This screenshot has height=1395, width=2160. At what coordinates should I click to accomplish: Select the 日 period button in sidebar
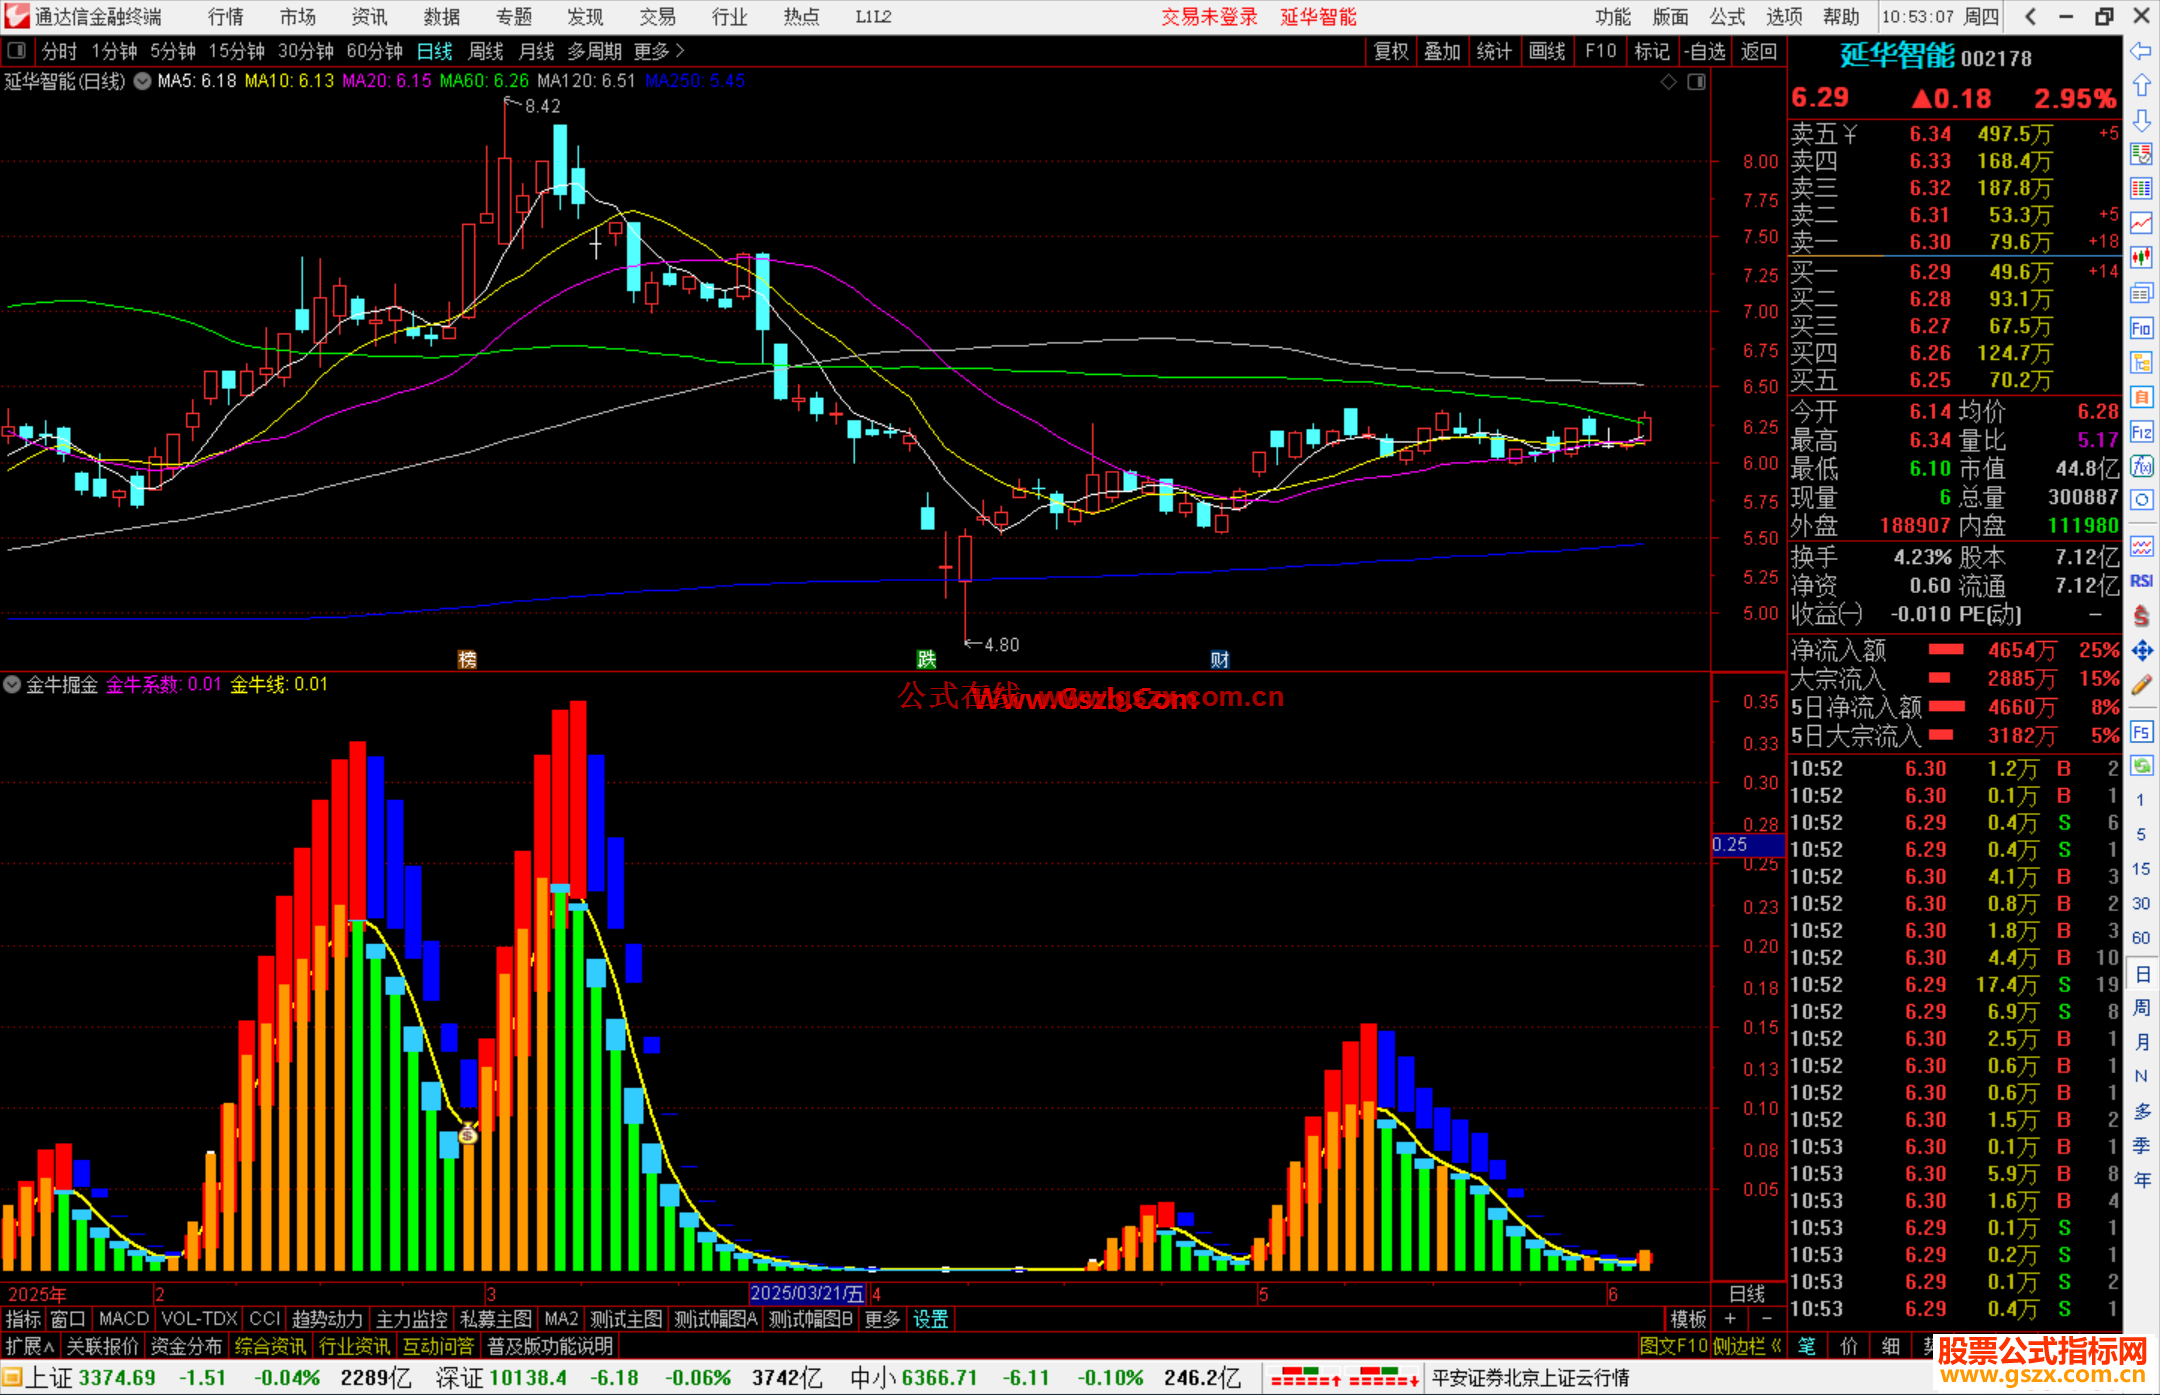coord(2141,974)
